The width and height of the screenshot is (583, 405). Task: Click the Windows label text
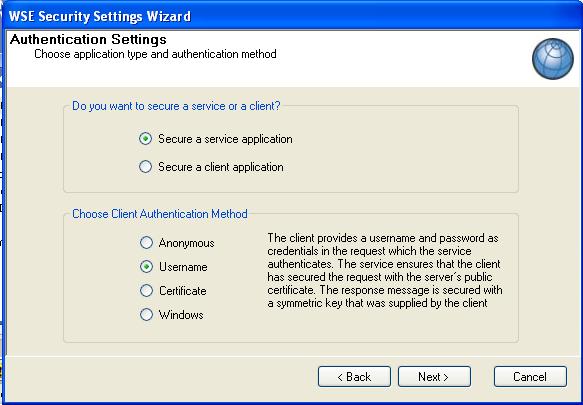181,315
